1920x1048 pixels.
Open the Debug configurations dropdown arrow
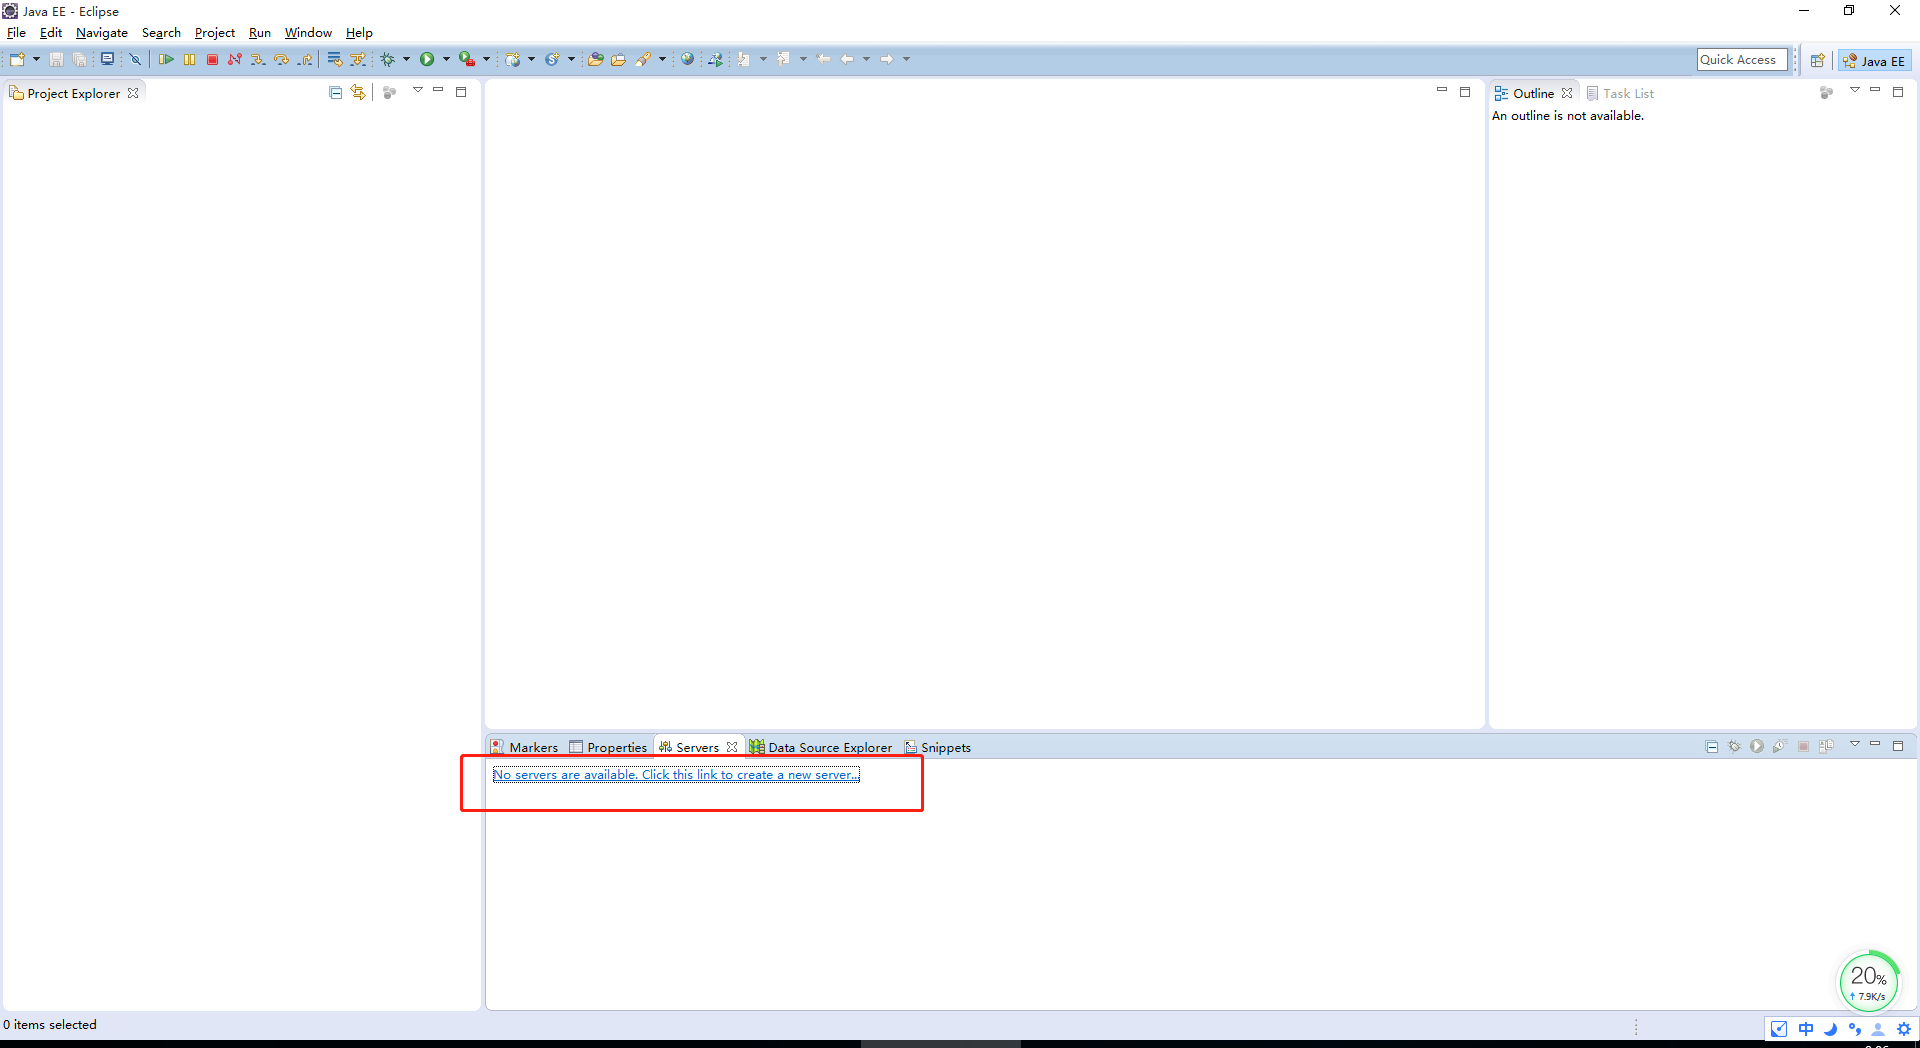(x=406, y=59)
